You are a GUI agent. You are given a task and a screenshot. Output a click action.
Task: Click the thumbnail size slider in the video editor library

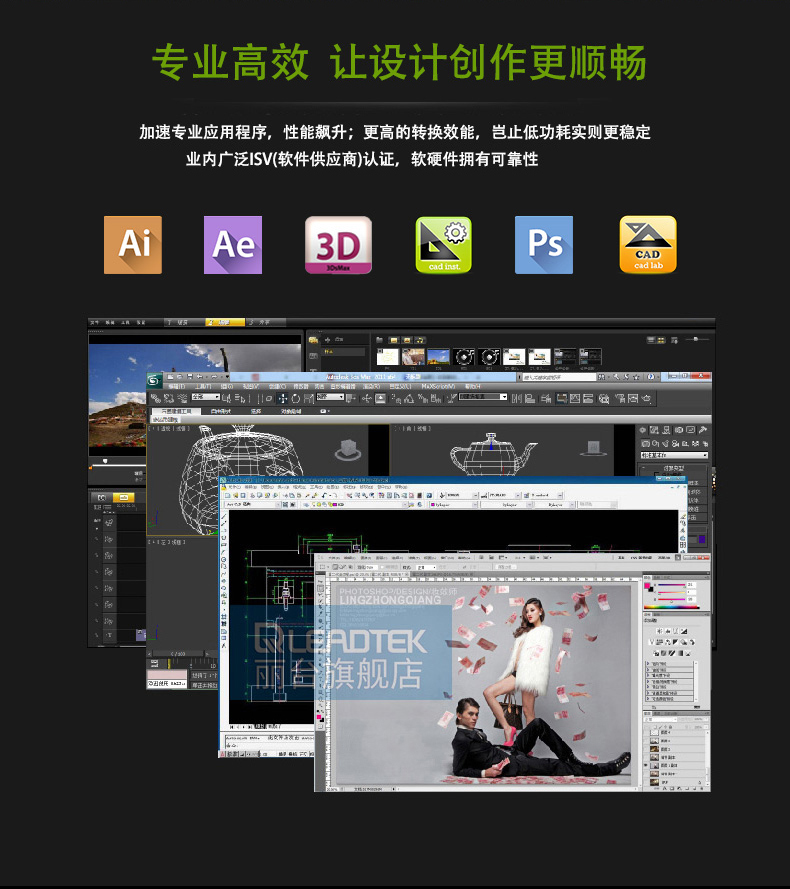696,340
